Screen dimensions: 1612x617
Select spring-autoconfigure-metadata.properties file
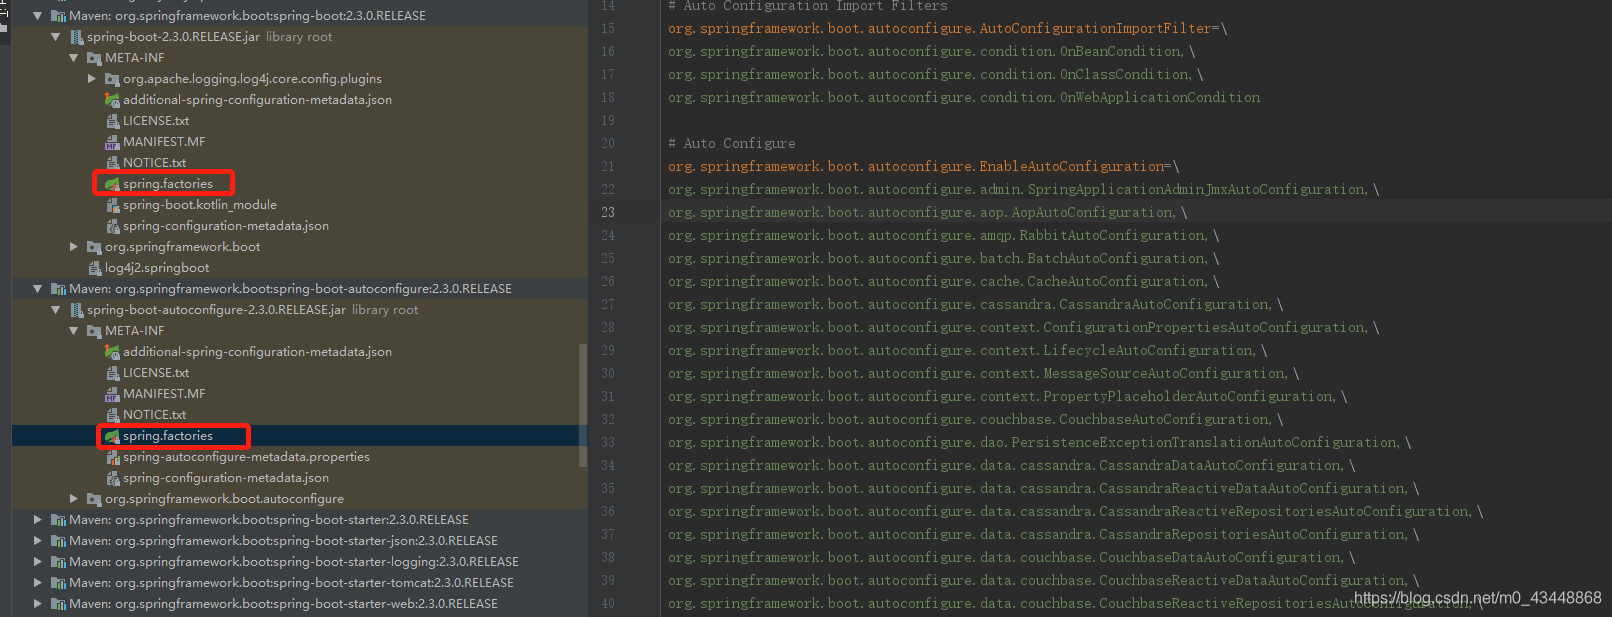click(x=246, y=457)
